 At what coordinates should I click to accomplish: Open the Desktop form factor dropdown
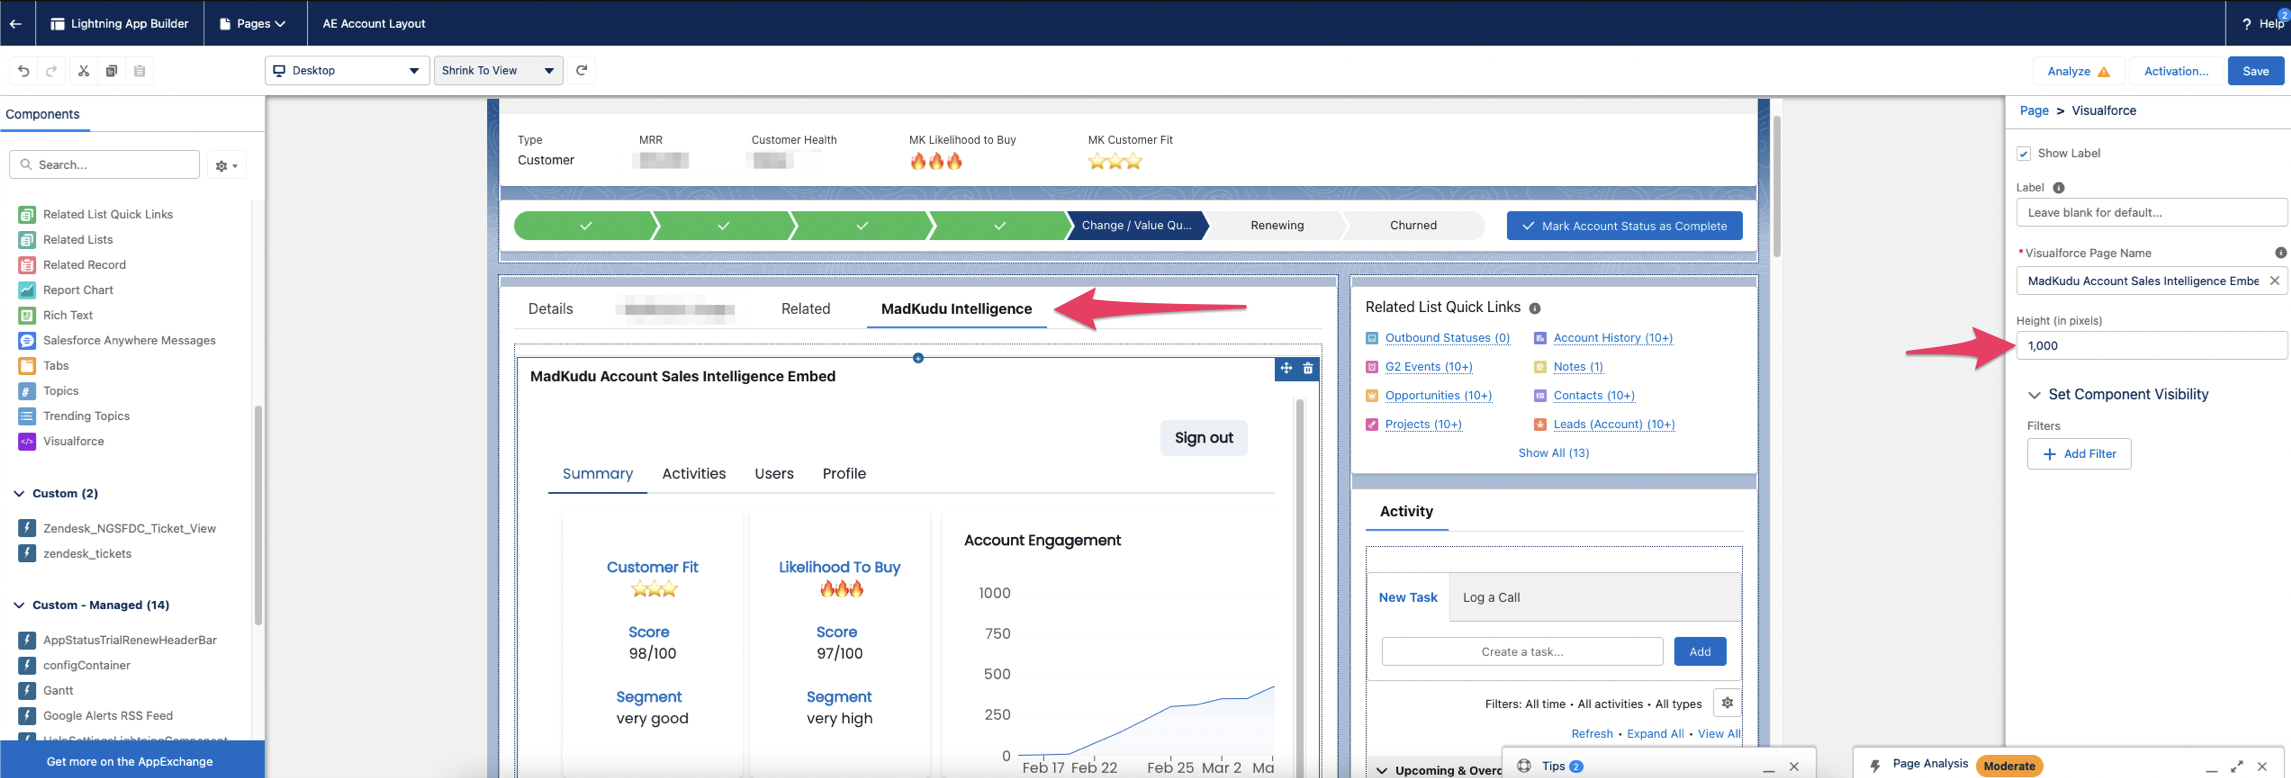click(x=347, y=70)
